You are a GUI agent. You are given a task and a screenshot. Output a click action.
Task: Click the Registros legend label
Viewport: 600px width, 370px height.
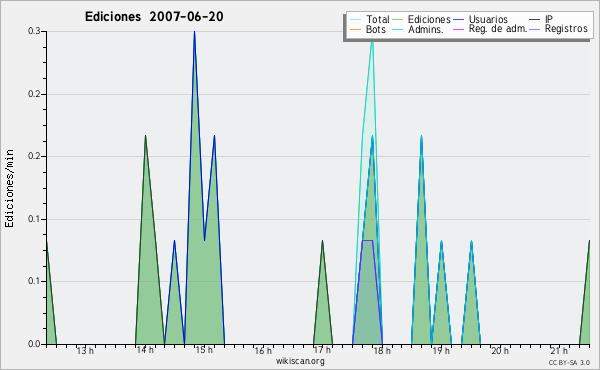click(x=566, y=29)
